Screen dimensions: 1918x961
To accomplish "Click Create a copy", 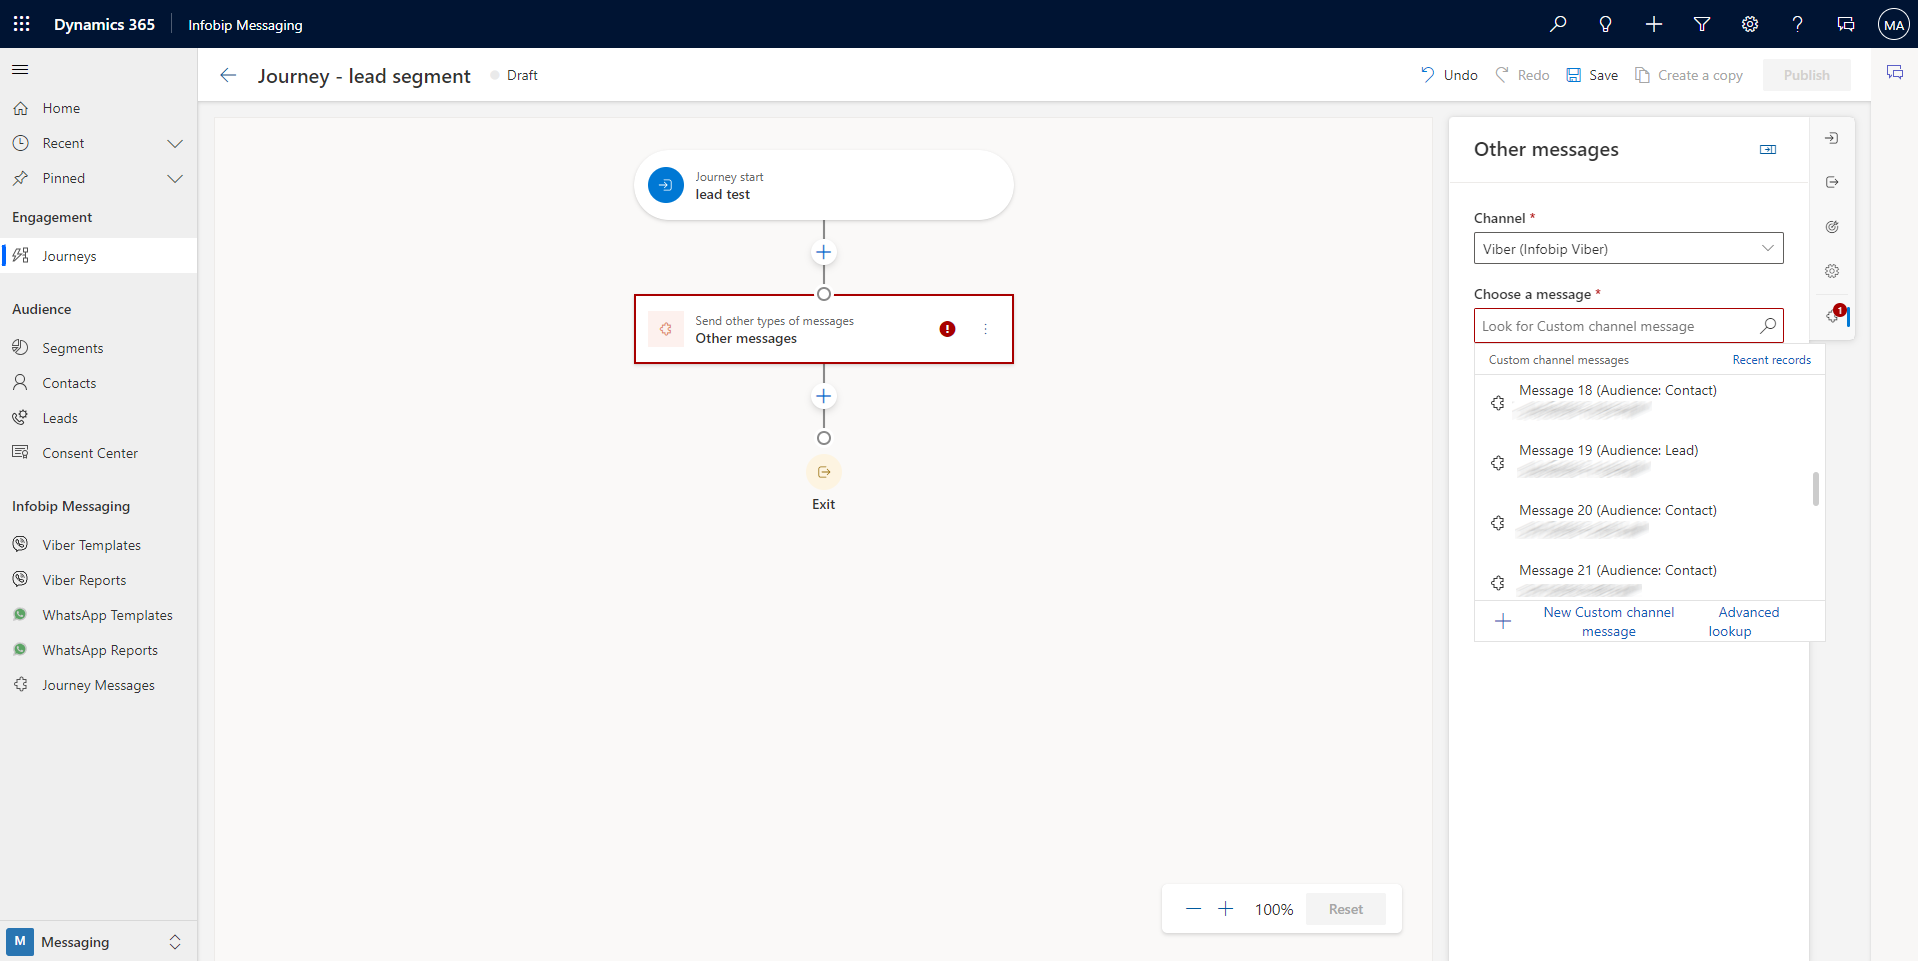I will (1688, 75).
